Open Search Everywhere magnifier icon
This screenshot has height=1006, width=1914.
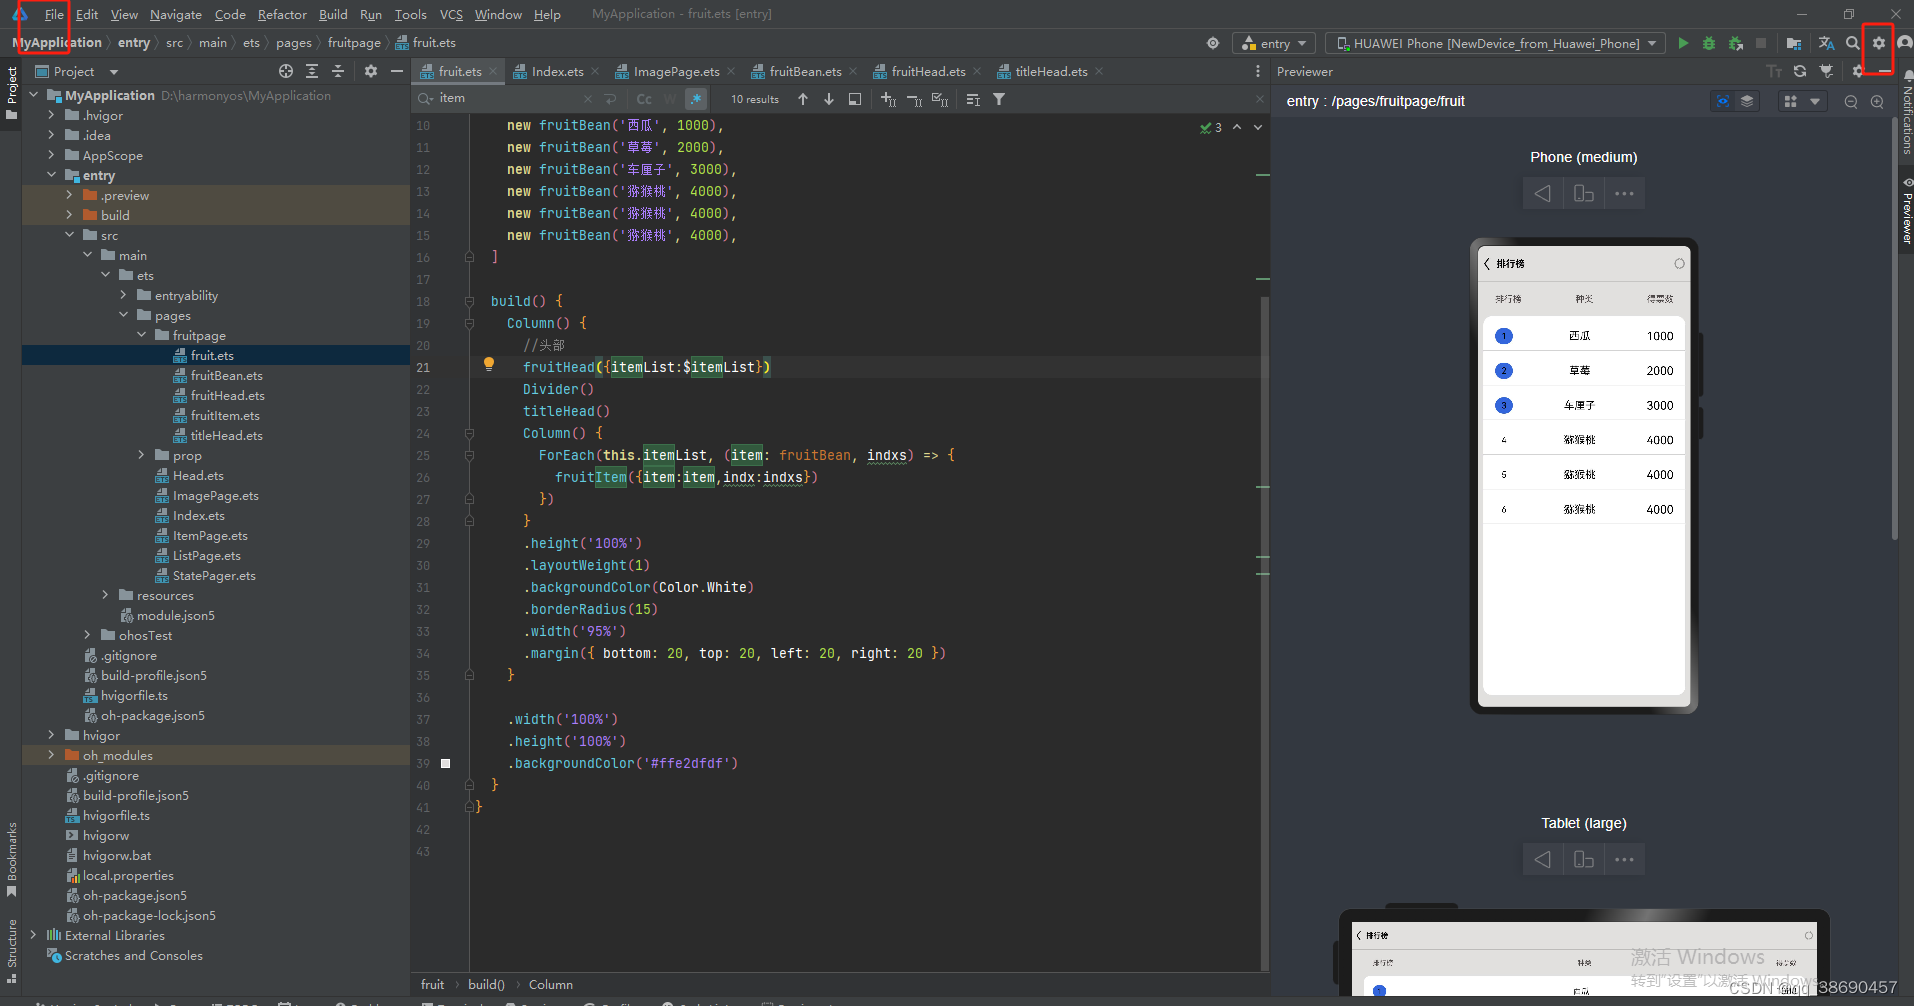[x=1853, y=43]
